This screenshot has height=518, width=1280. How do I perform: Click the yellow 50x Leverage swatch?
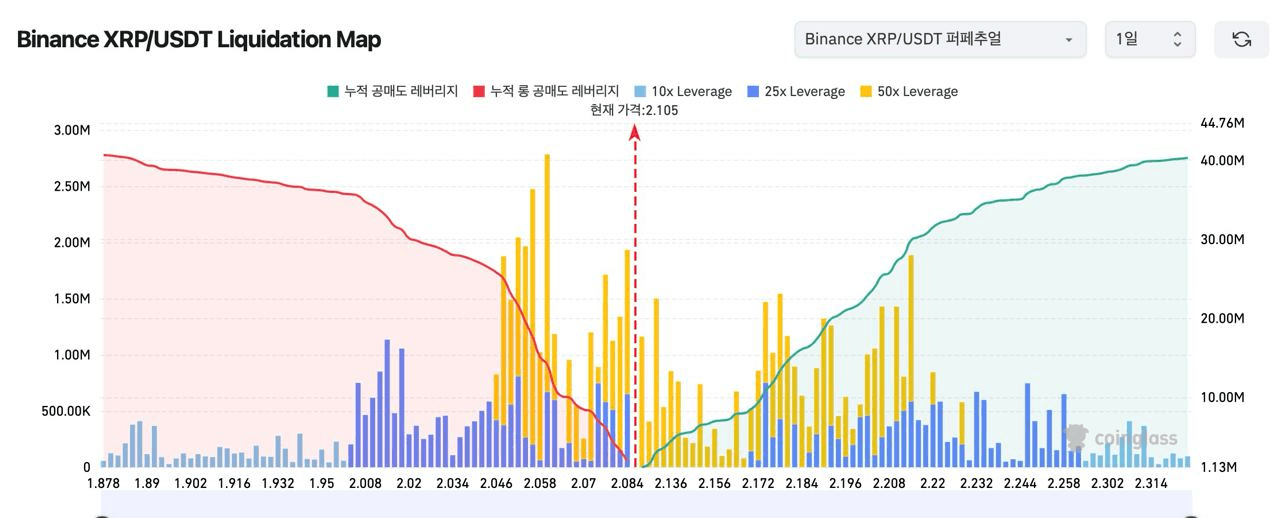click(867, 91)
